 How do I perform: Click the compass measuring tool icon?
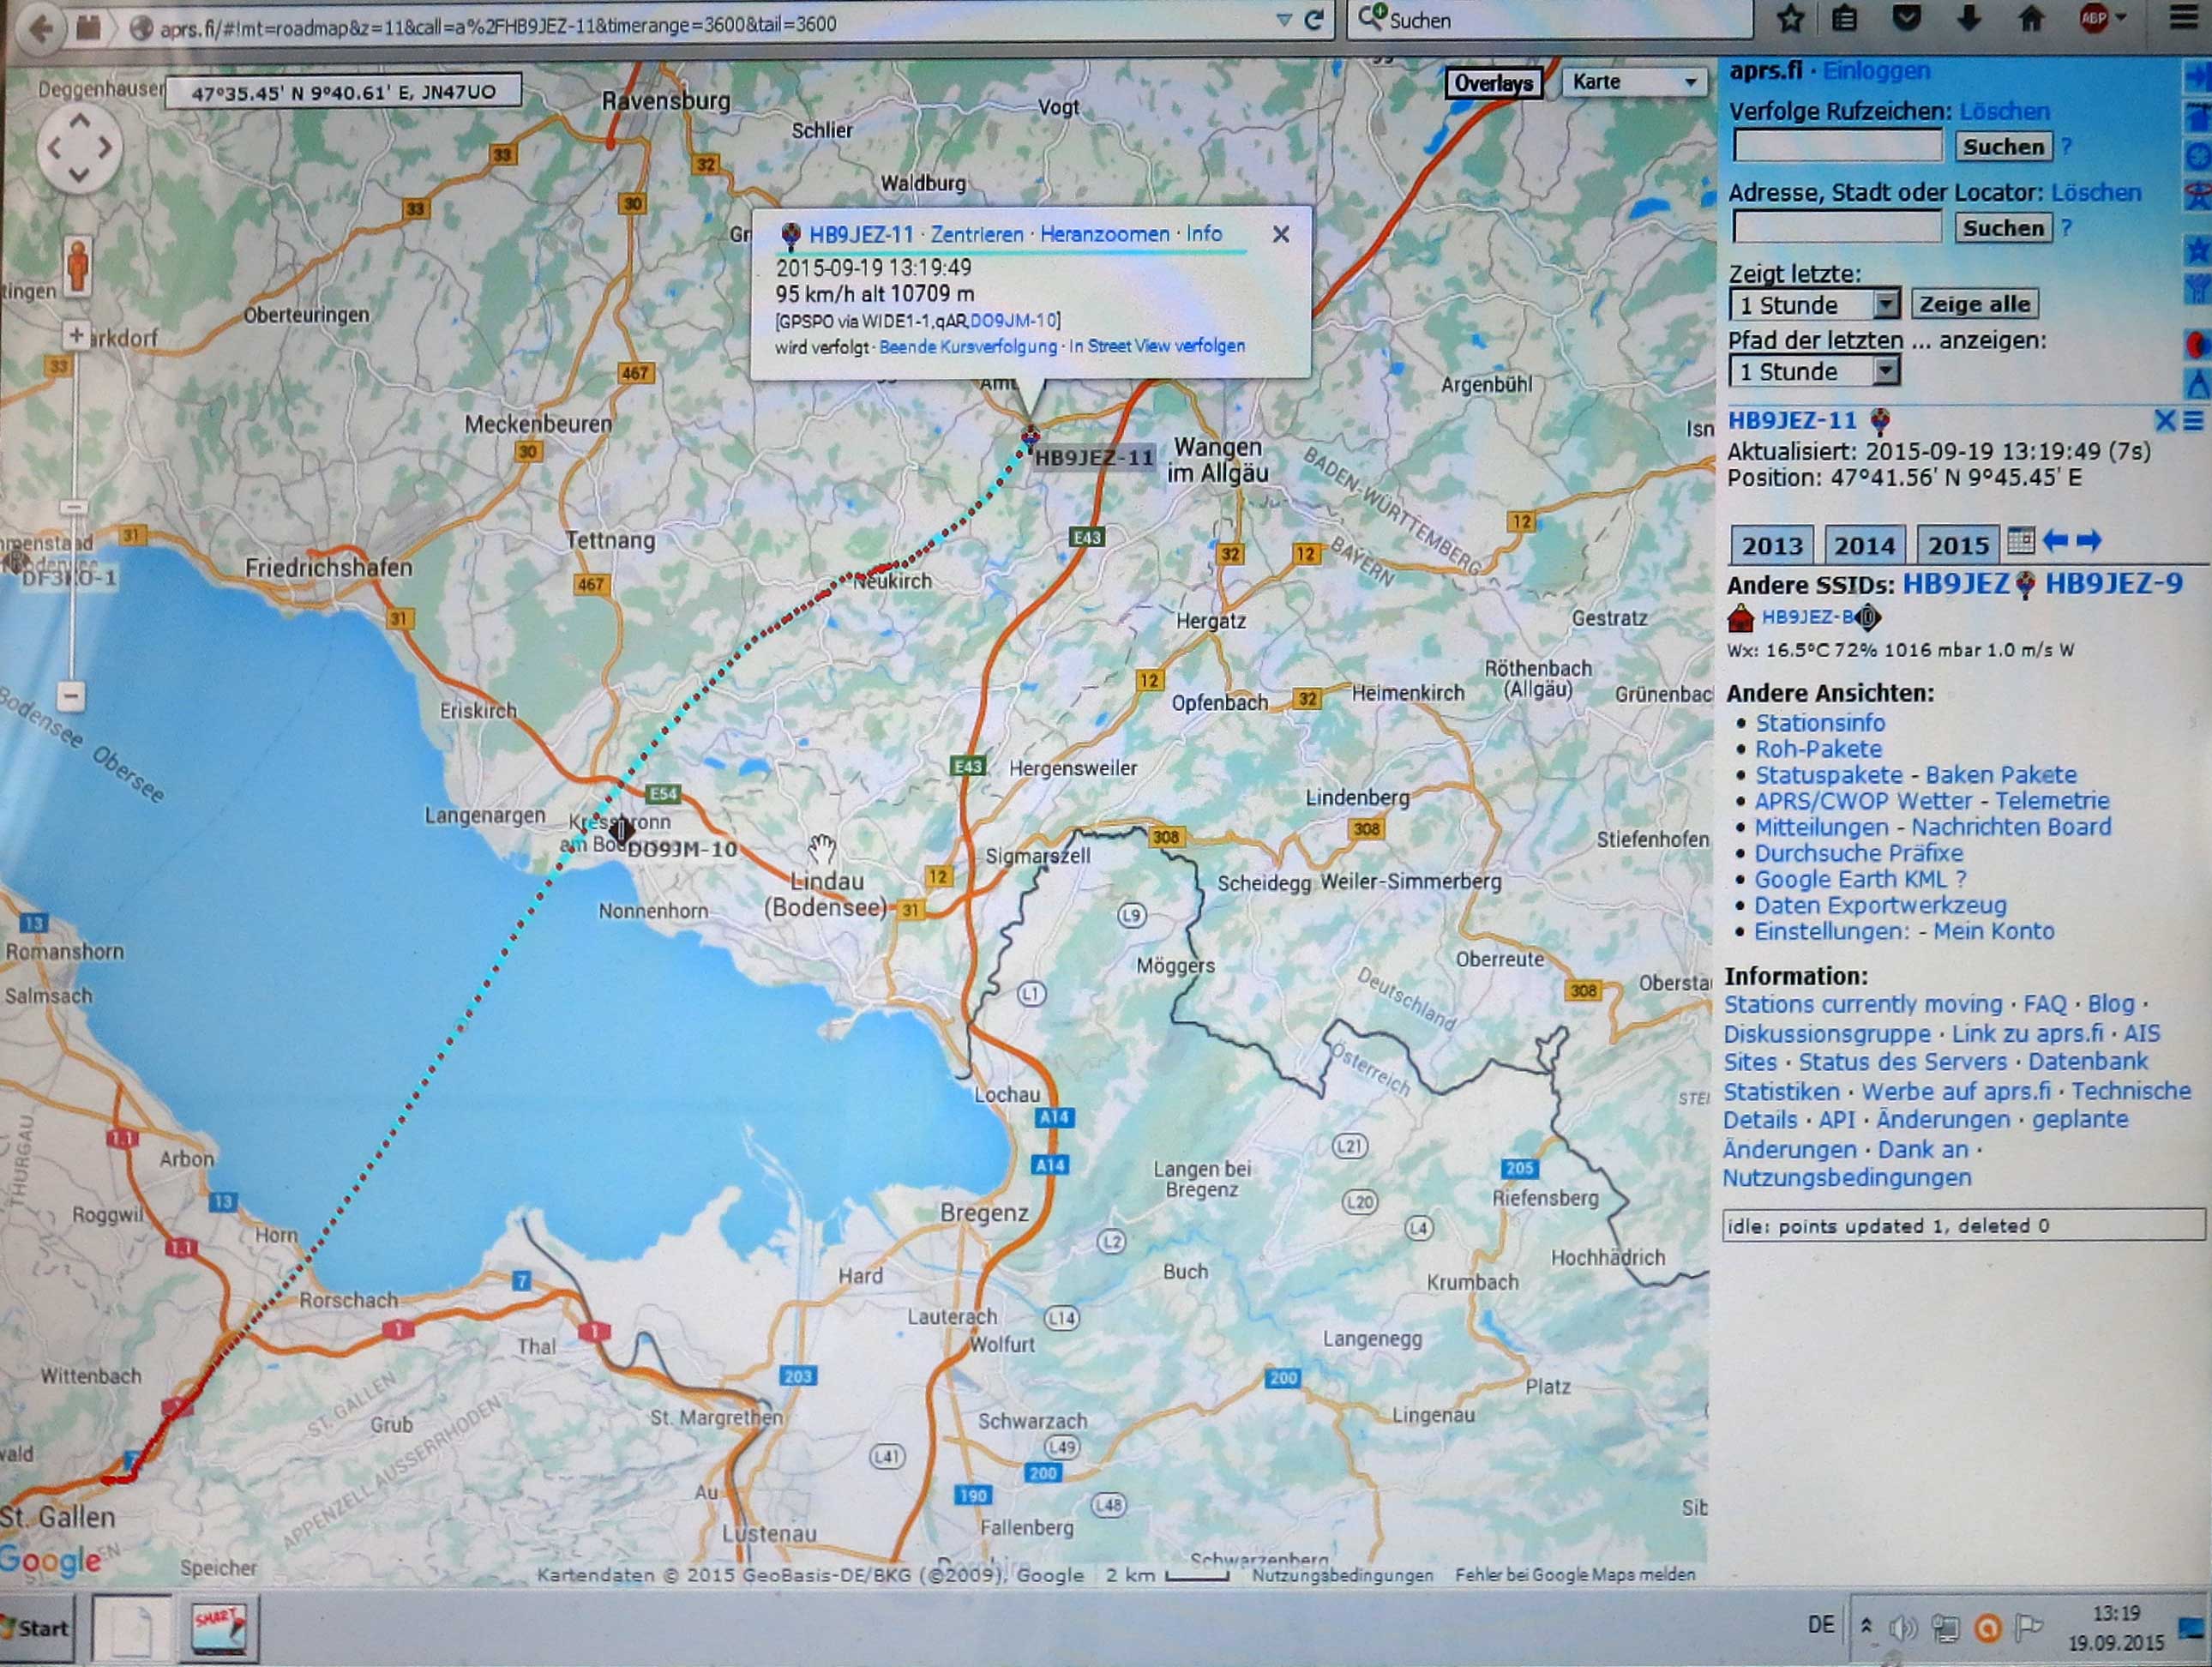pyautogui.click(x=2198, y=385)
